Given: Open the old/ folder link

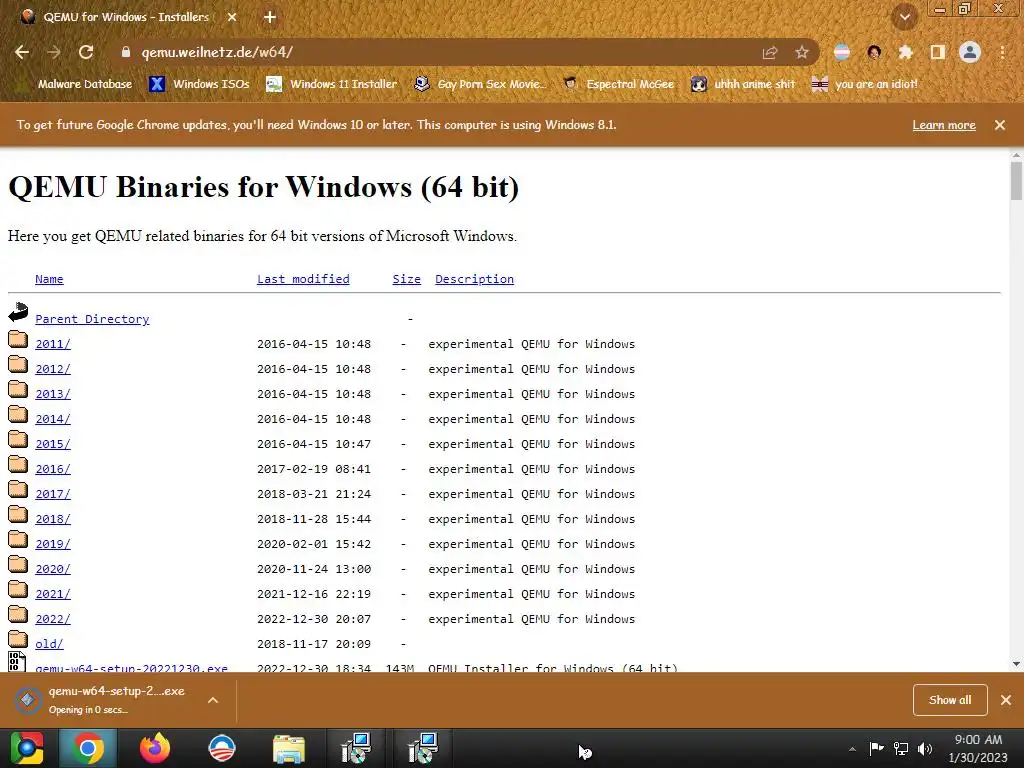Looking at the screenshot, I should point(49,644).
